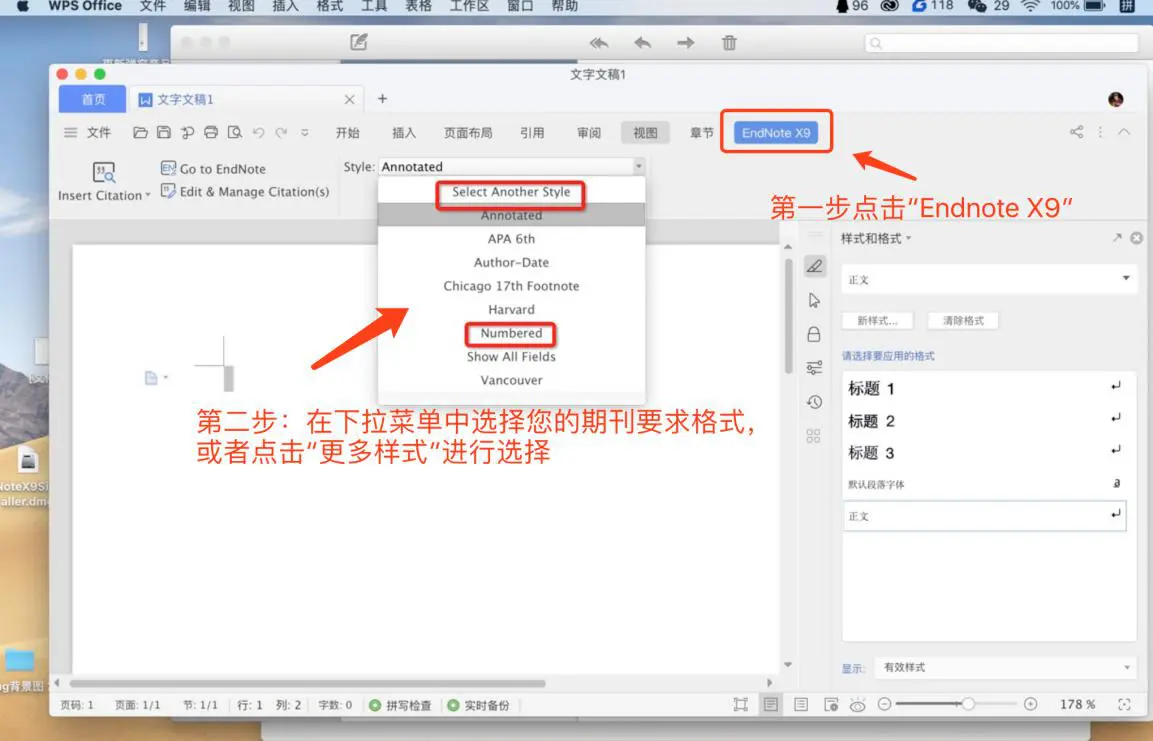Switch to outline view icon in status bar
Screen dimensions: 1153x741
pos(801,704)
